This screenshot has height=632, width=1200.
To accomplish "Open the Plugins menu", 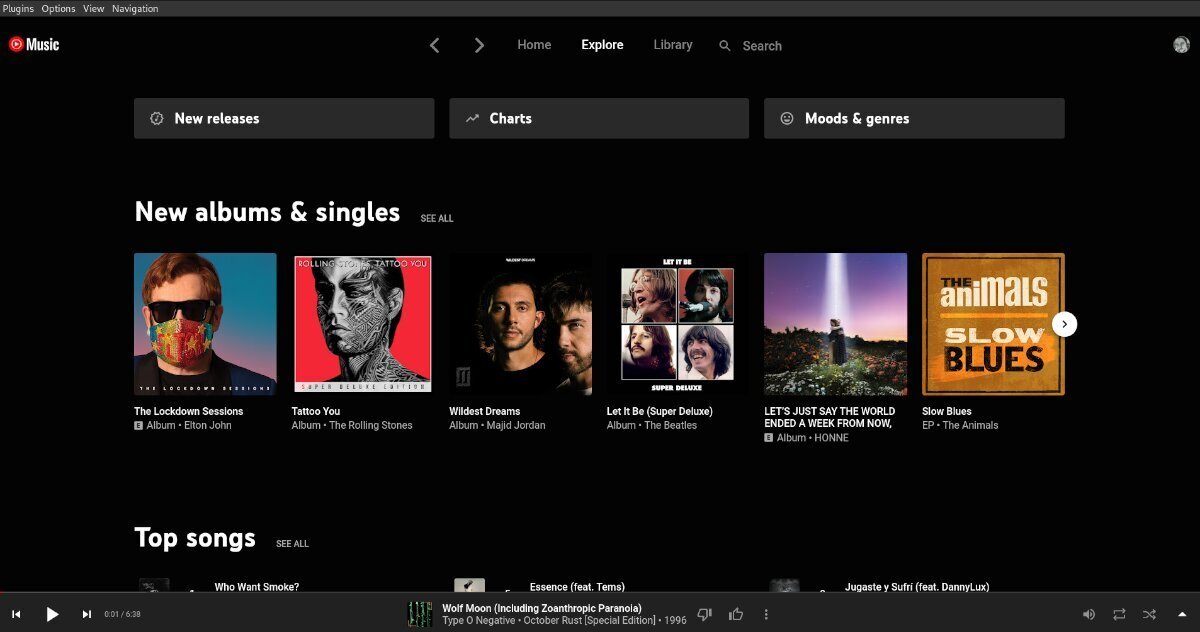I will coord(18,8).
